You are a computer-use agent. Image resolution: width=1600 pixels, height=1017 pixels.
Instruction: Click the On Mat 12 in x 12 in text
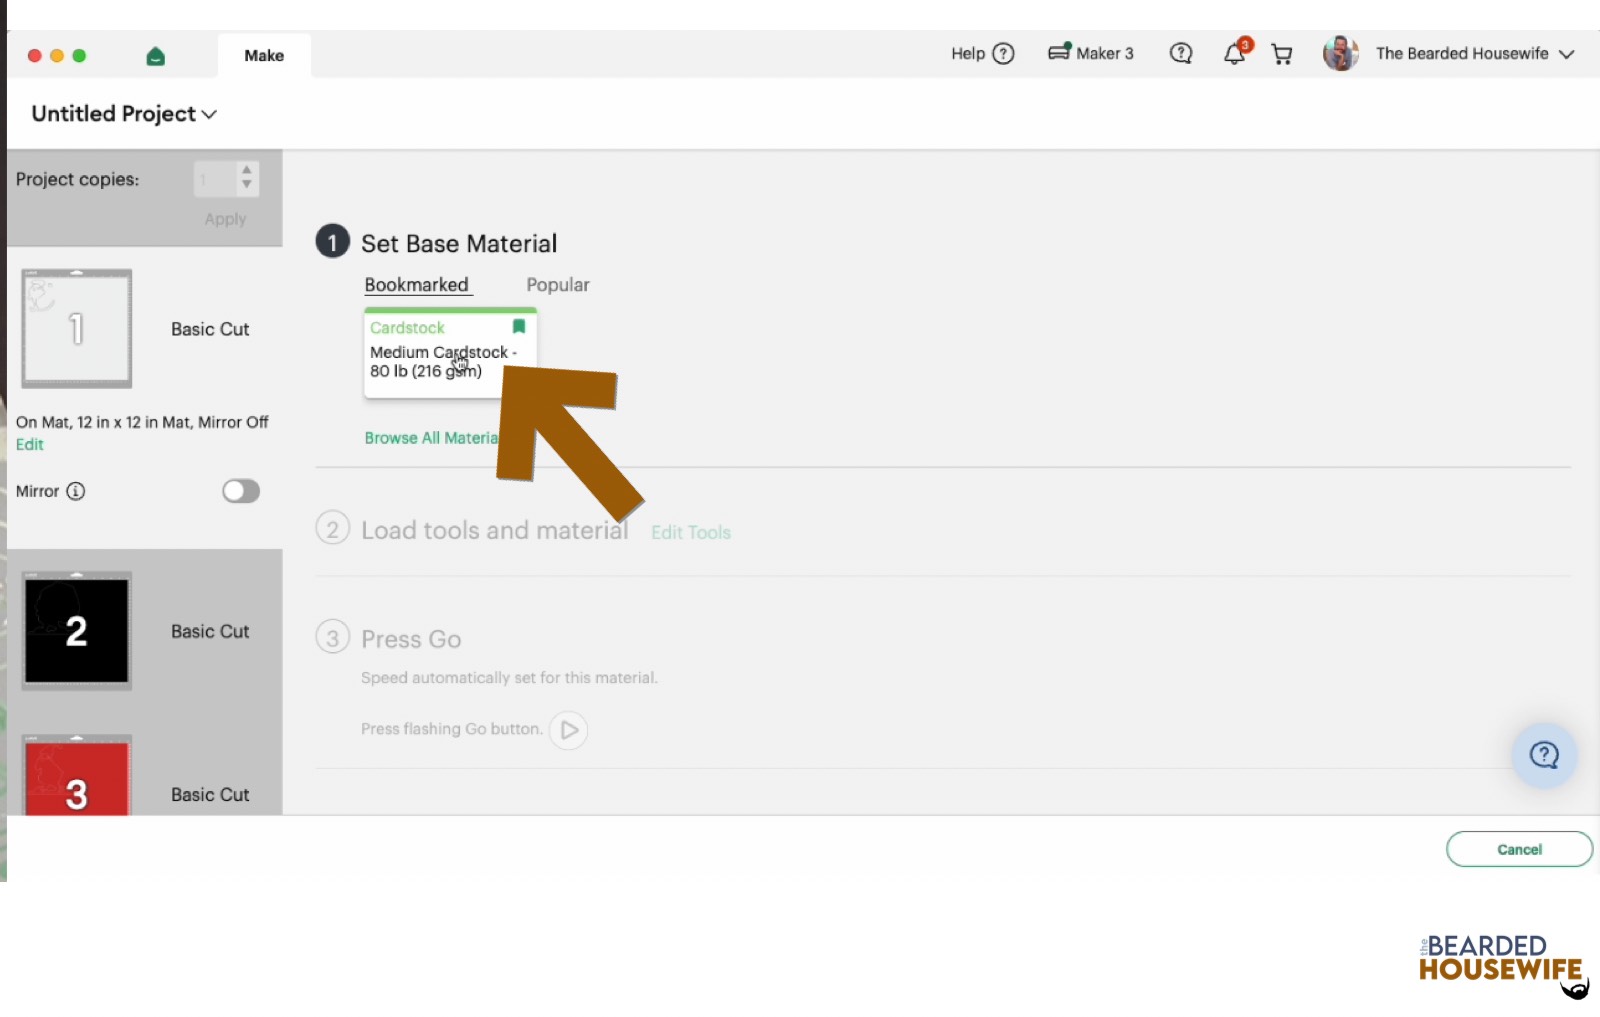click(142, 422)
